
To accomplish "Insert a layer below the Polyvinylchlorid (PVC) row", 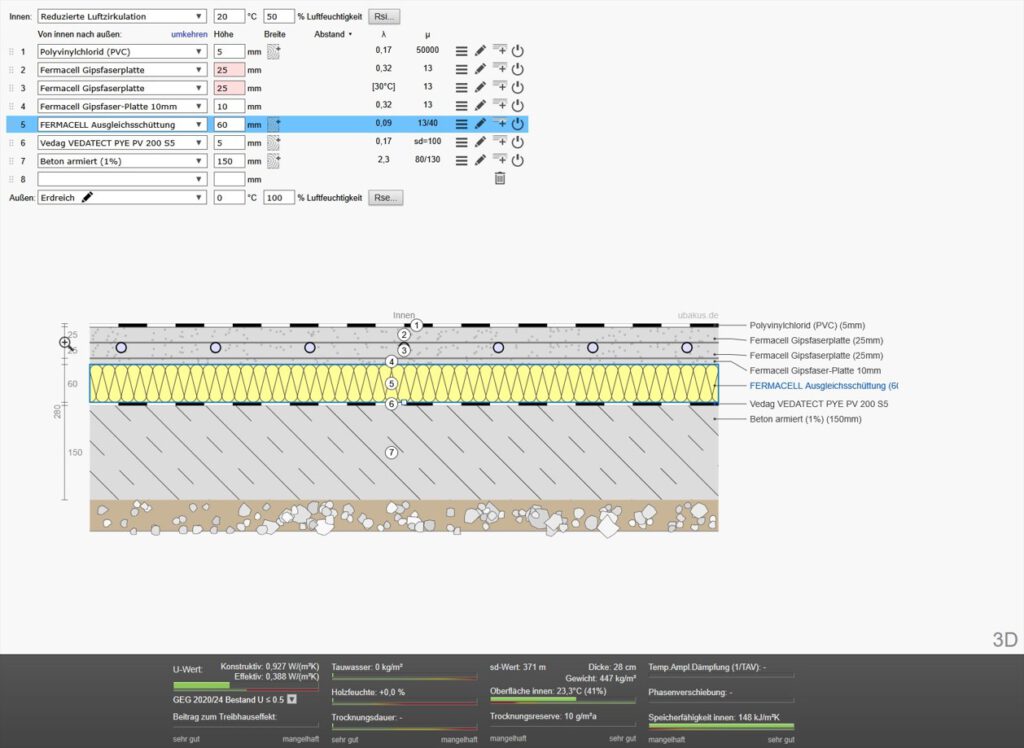I will (500, 50).
